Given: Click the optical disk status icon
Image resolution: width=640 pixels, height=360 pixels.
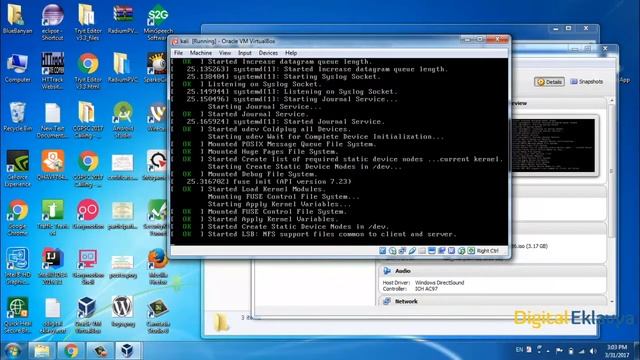Looking at the screenshot, I should click(393, 251).
